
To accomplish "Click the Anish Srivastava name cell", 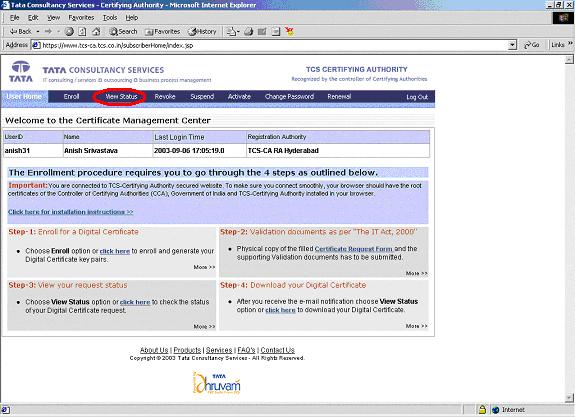I will [107, 151].
